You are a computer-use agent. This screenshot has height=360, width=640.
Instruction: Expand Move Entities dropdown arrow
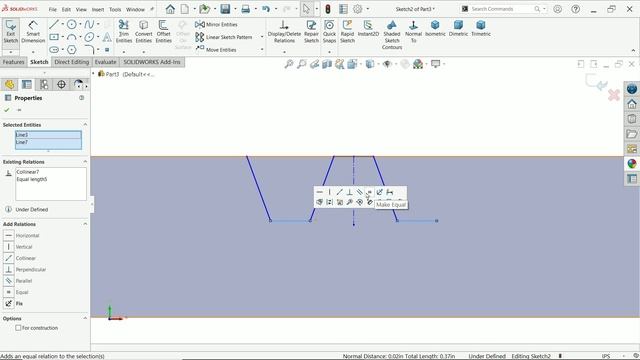click(x=262, y=50)
